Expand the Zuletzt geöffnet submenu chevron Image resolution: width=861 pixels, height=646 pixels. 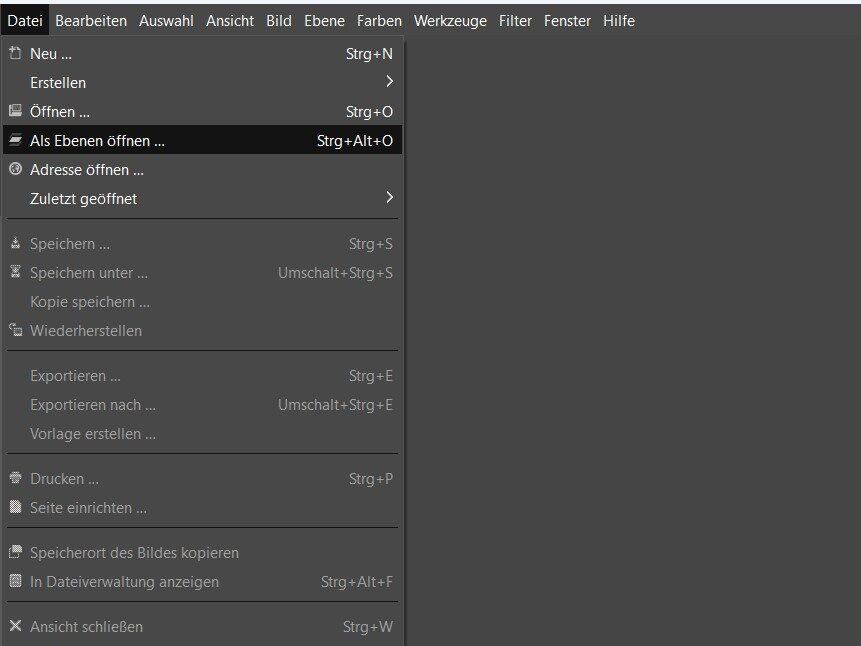click(x=389, y=197)
